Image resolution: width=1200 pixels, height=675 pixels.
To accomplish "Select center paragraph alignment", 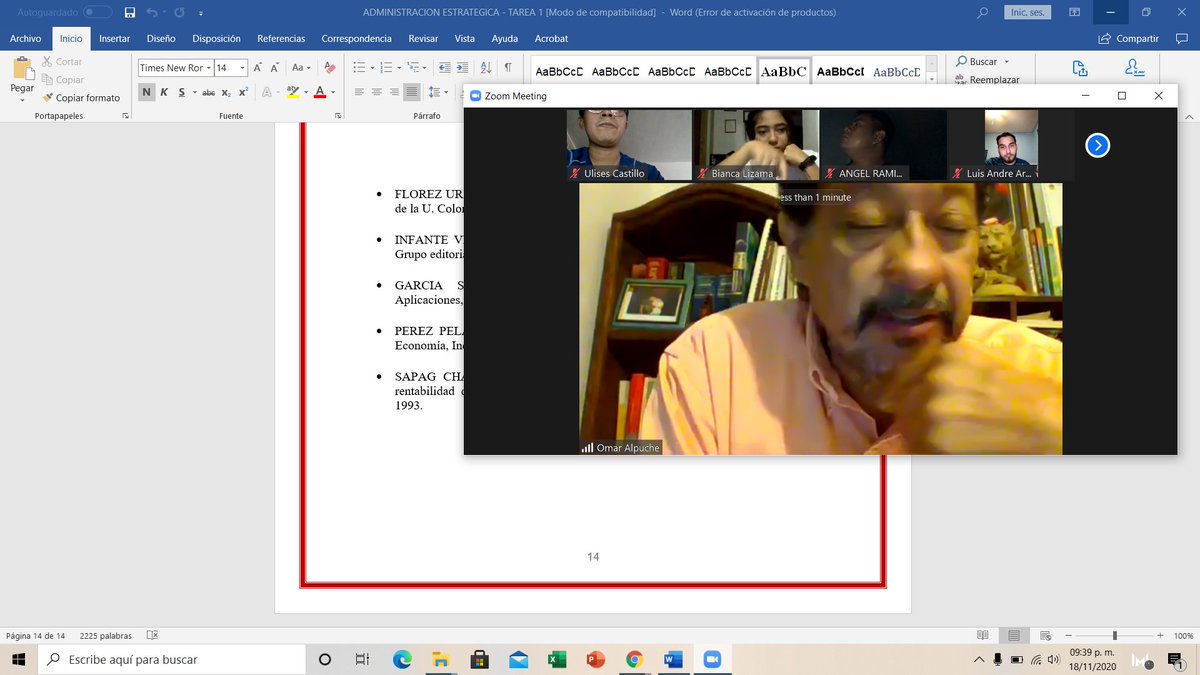I will tap(377, 92).
